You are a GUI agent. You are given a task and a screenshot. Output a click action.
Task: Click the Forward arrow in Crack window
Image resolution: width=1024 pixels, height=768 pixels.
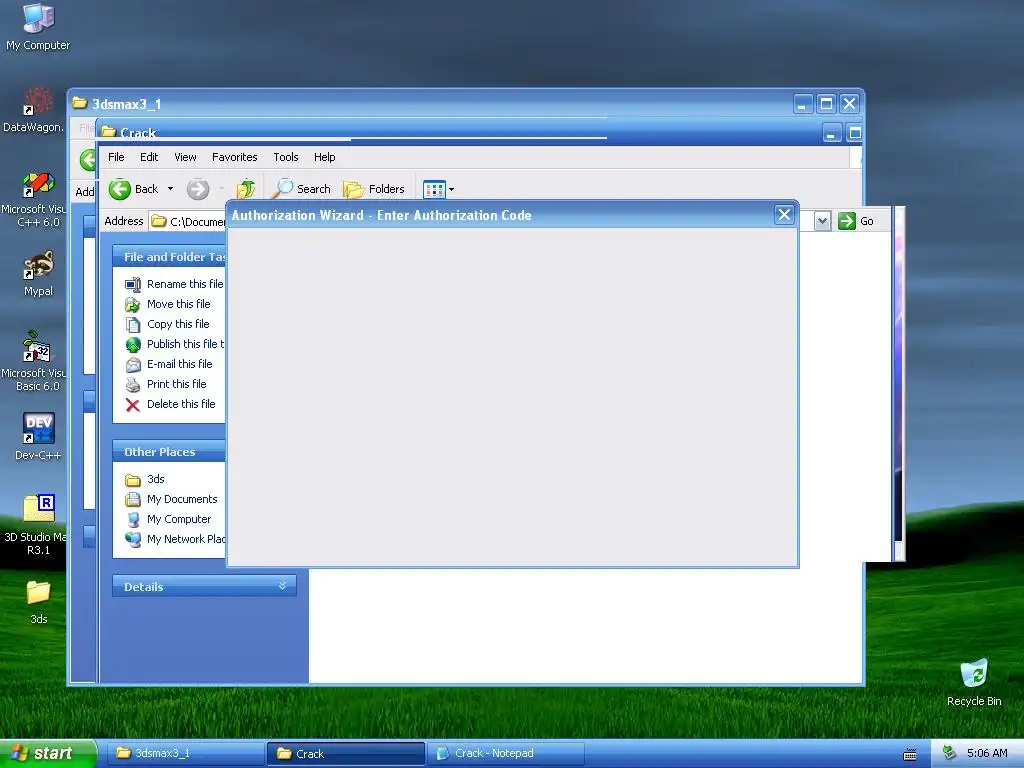pyautogui.click(x=198, y=189)
